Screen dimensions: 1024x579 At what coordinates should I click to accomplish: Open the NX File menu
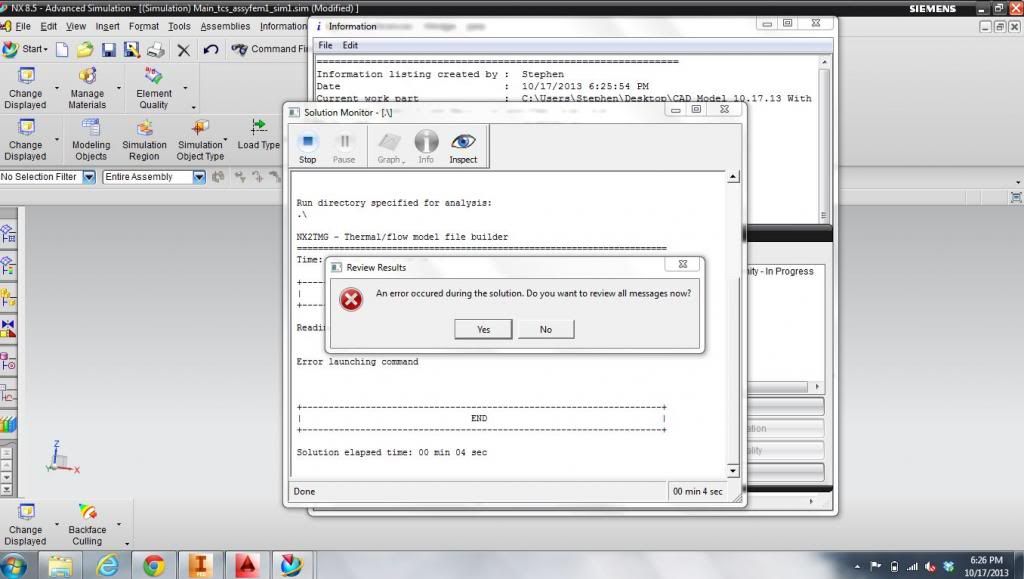point(23,26)
